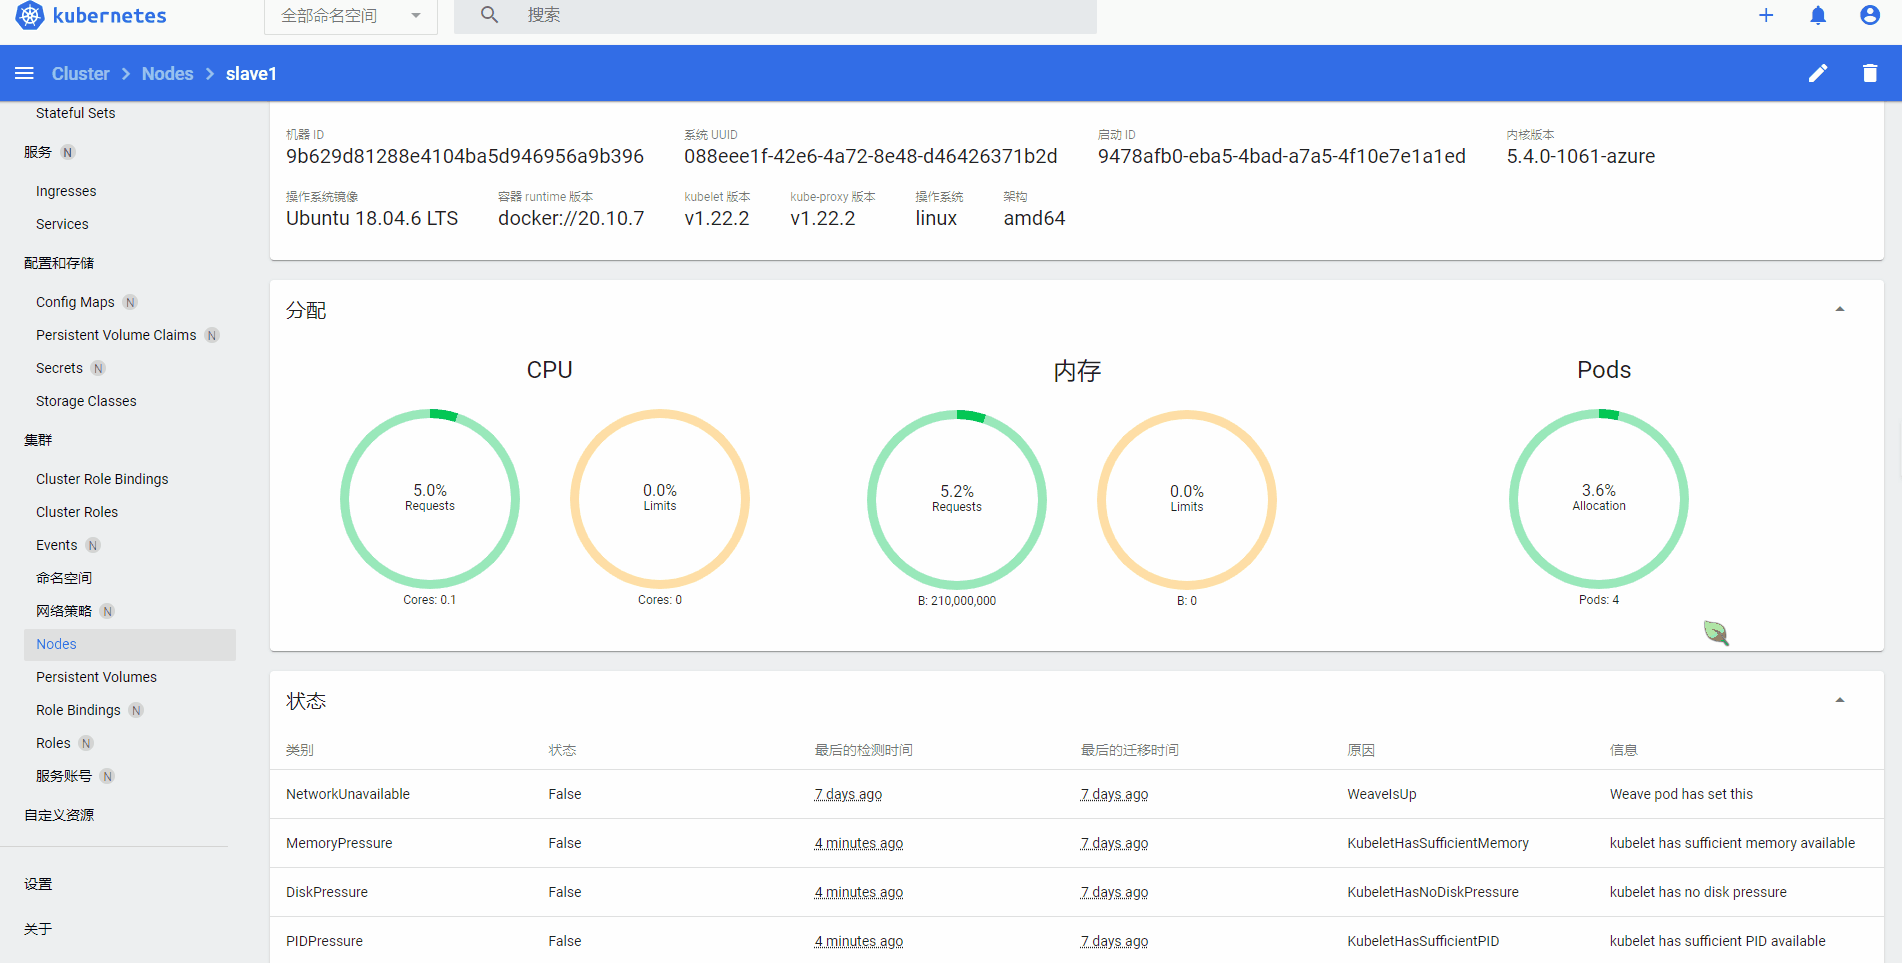Go to Nodes breadcrumb link
The height and width of the screenshot is (963, 1902).
167,74
